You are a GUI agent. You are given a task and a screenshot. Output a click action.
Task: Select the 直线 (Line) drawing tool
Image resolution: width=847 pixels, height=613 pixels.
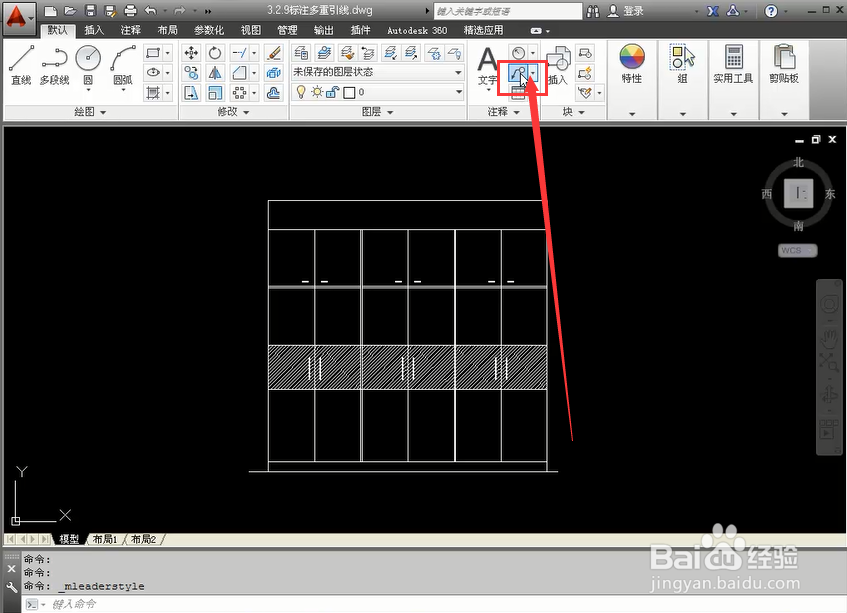22,65
